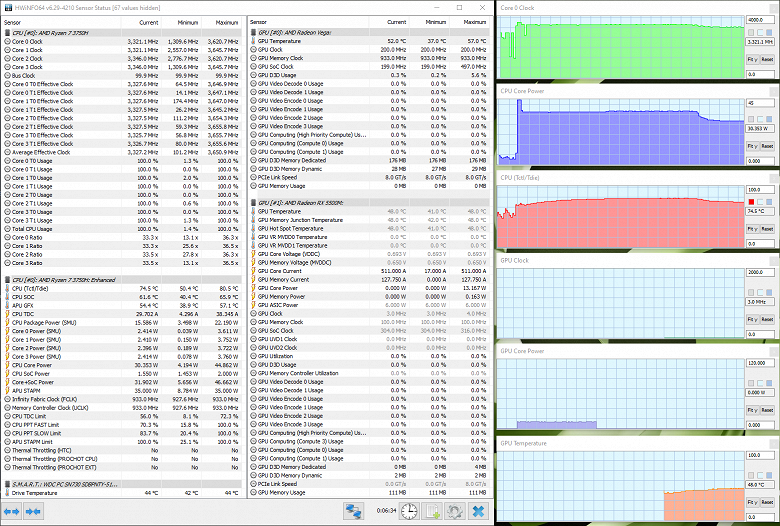
Task: Click the lightning icon beside CPU TDC row
Action: pyautogui.click(x=7, y=314)
